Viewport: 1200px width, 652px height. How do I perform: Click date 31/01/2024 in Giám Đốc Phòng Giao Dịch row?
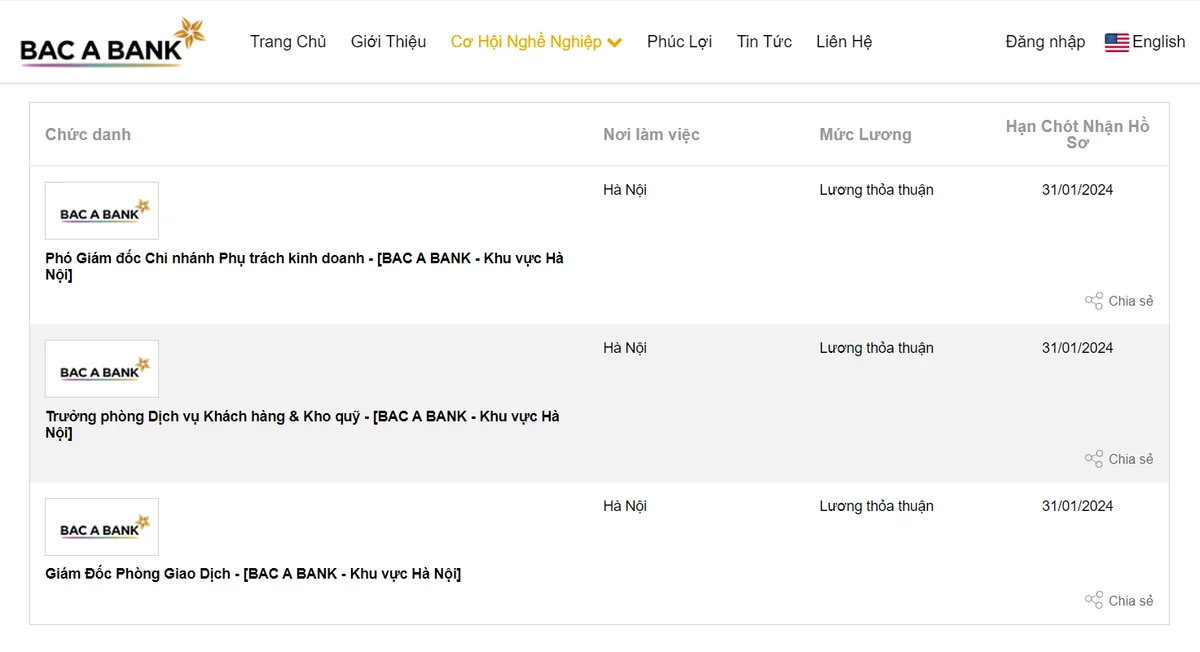click(1077, 506)
